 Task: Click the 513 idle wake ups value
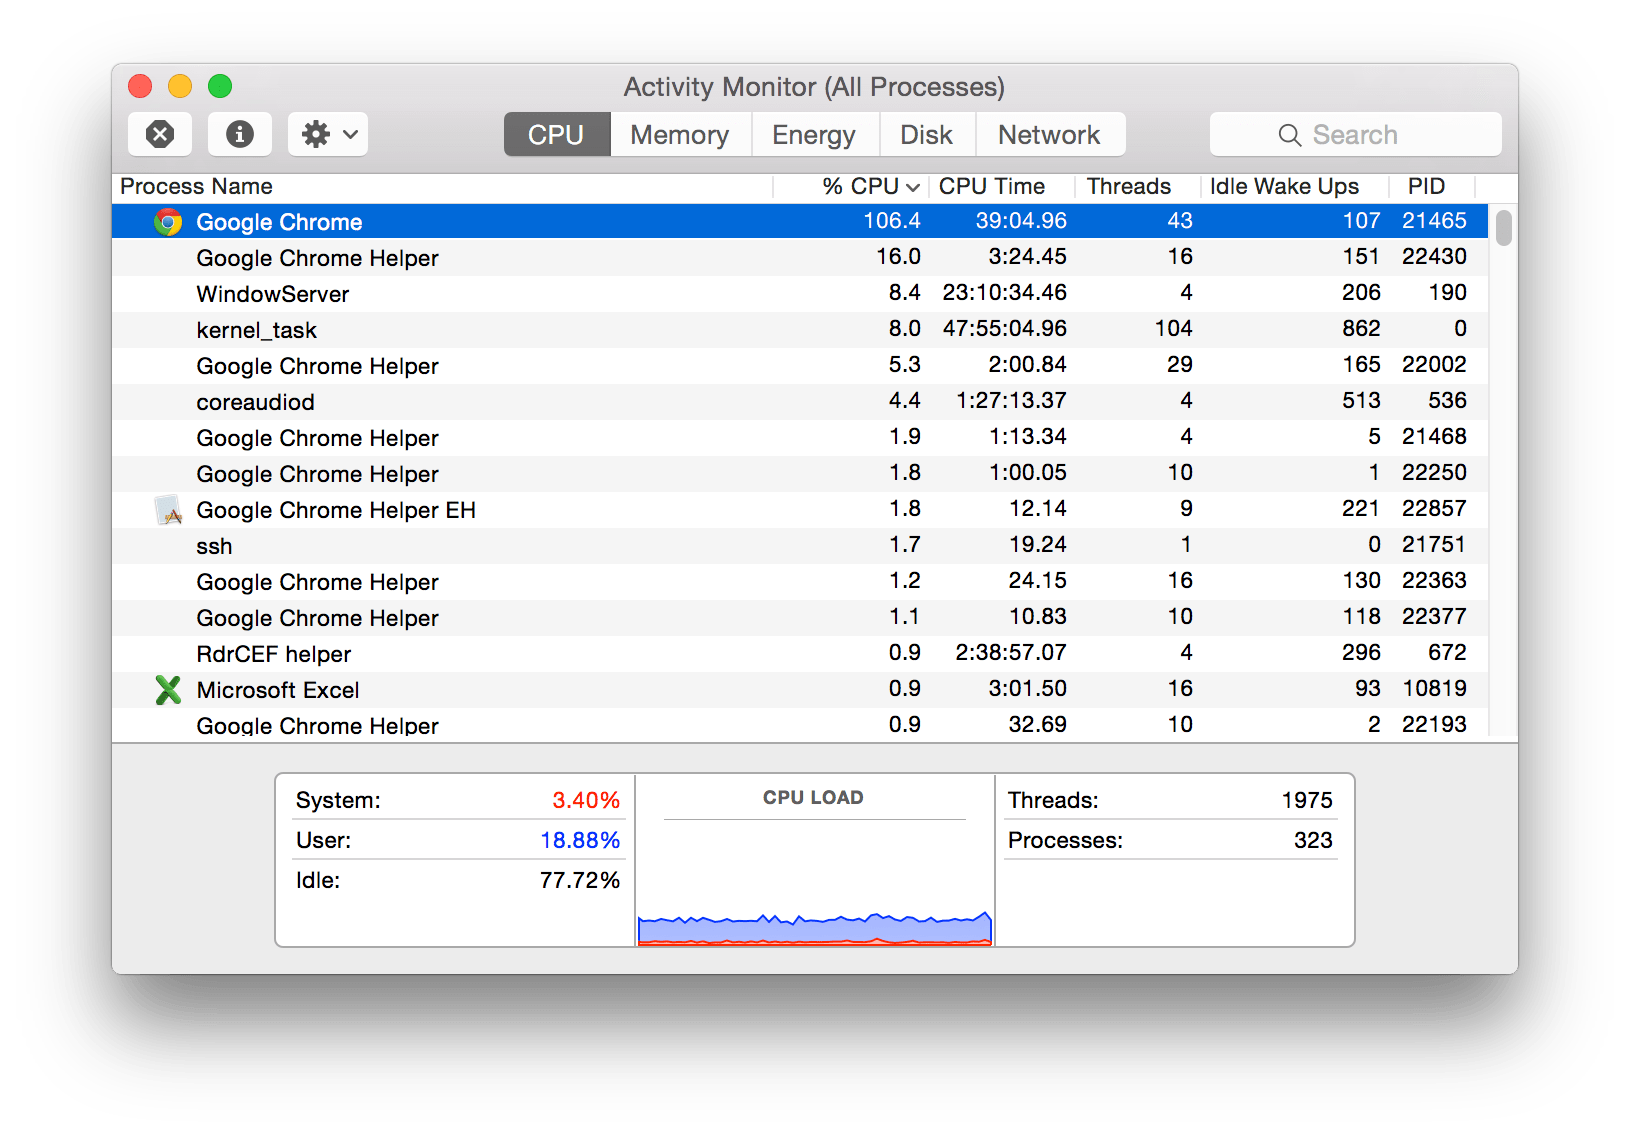pyautogui.click(x=1361, y=401)
